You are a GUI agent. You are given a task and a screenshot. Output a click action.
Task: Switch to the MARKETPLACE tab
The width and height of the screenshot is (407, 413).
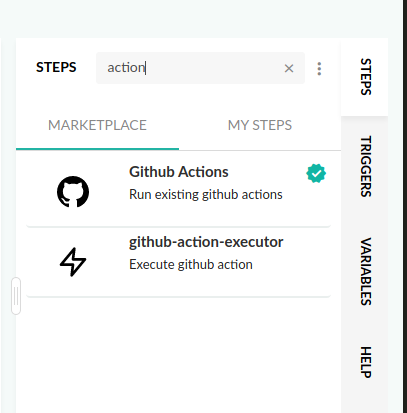(x=97, y=125)
